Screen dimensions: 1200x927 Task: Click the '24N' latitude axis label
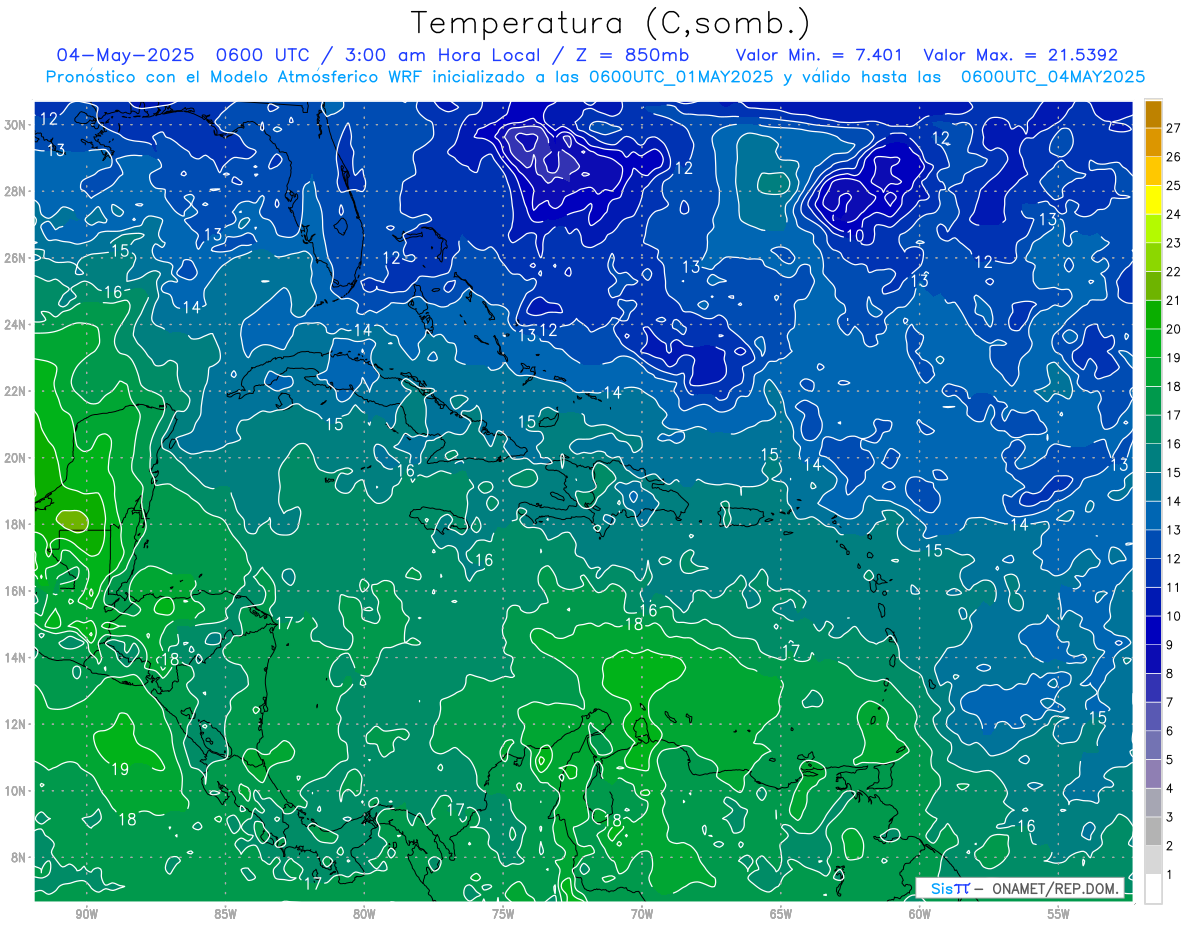(15, 325)
